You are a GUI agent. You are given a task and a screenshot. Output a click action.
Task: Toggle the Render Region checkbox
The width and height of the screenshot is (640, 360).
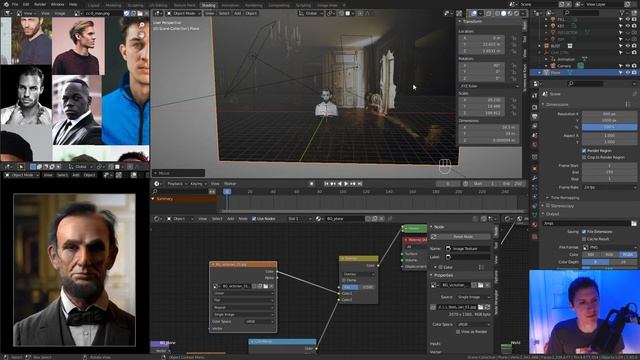click(584, 151)
